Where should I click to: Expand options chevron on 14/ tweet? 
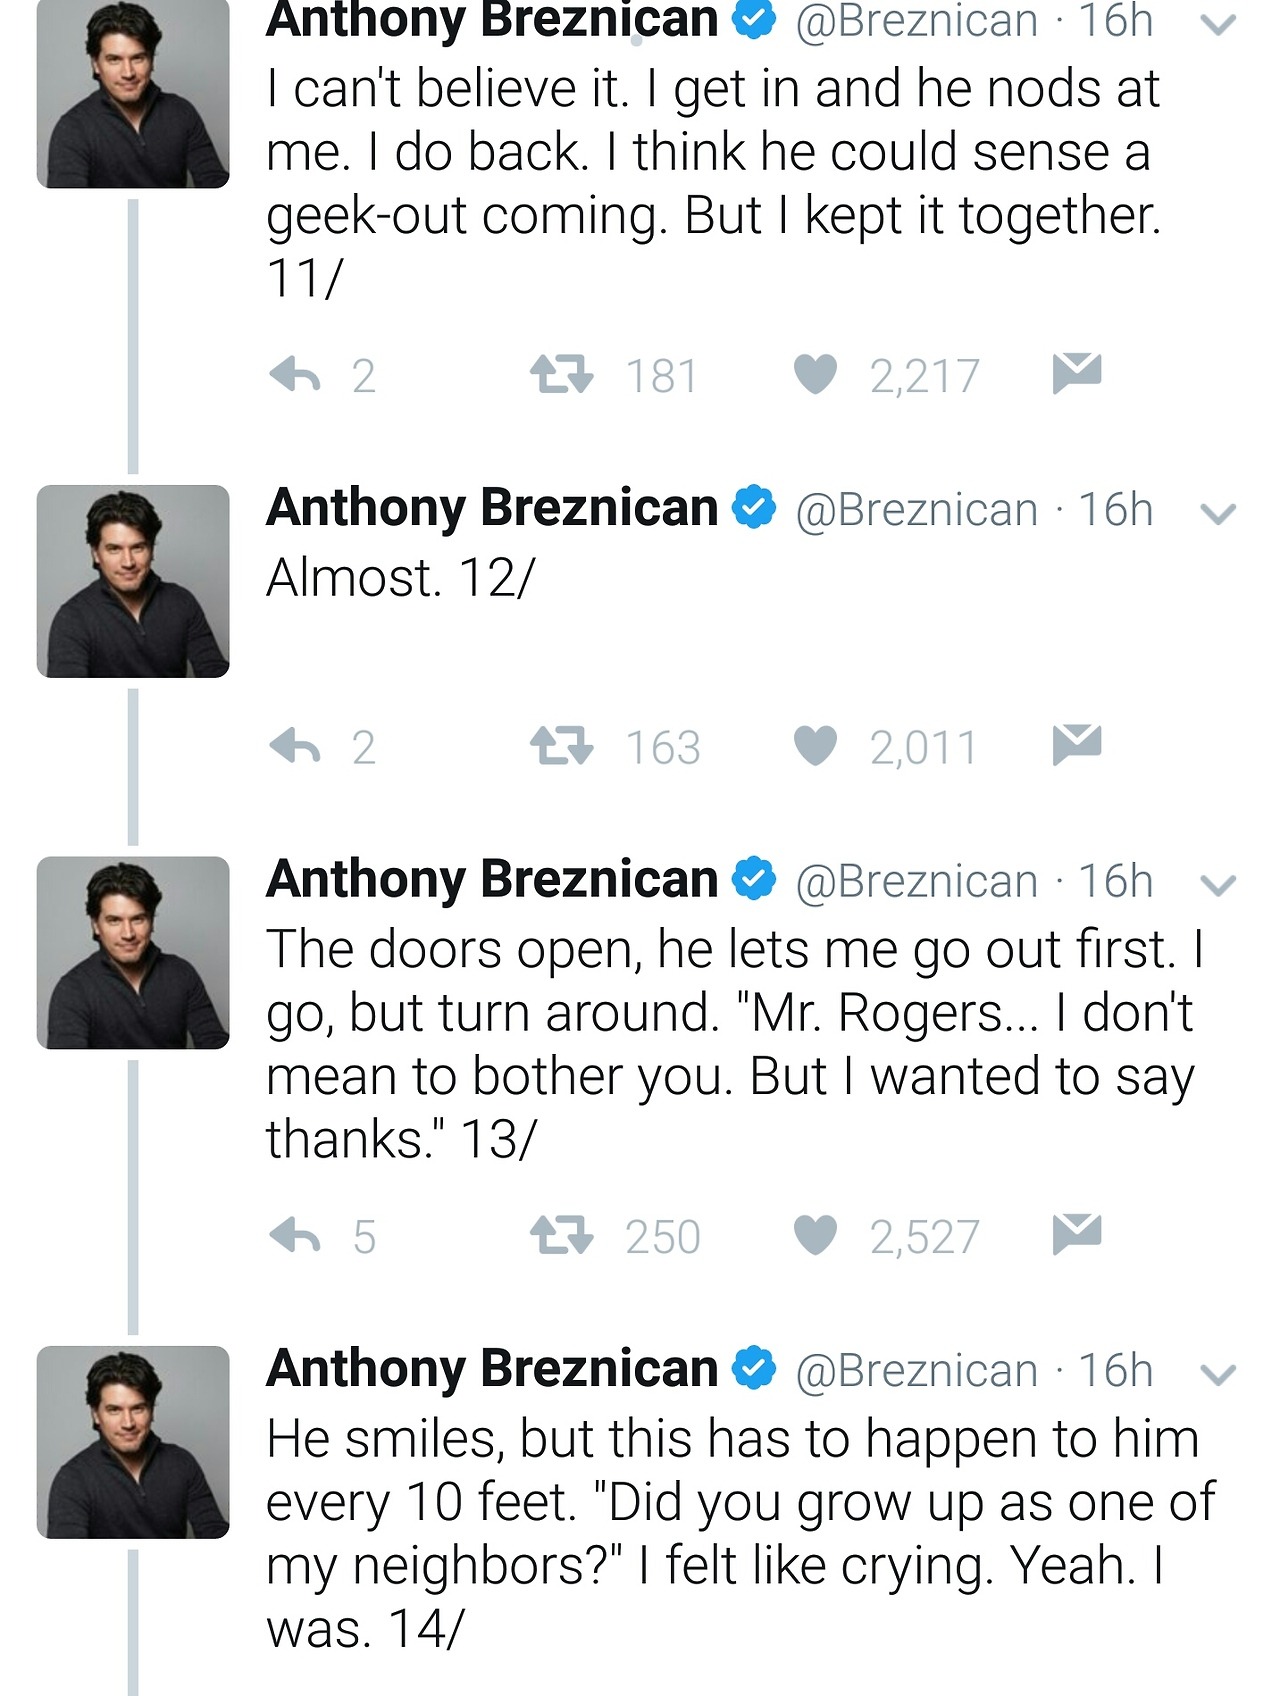click(1218, 1375)
